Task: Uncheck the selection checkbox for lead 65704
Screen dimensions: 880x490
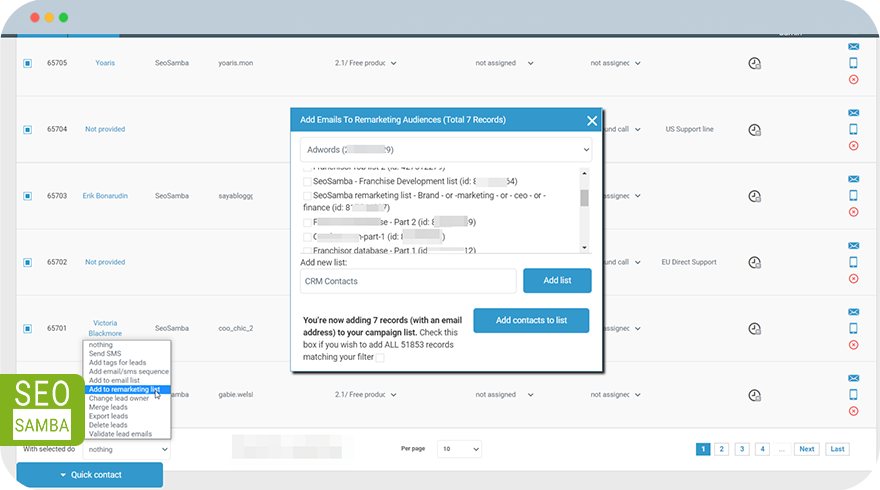Action: pos(28,130)
